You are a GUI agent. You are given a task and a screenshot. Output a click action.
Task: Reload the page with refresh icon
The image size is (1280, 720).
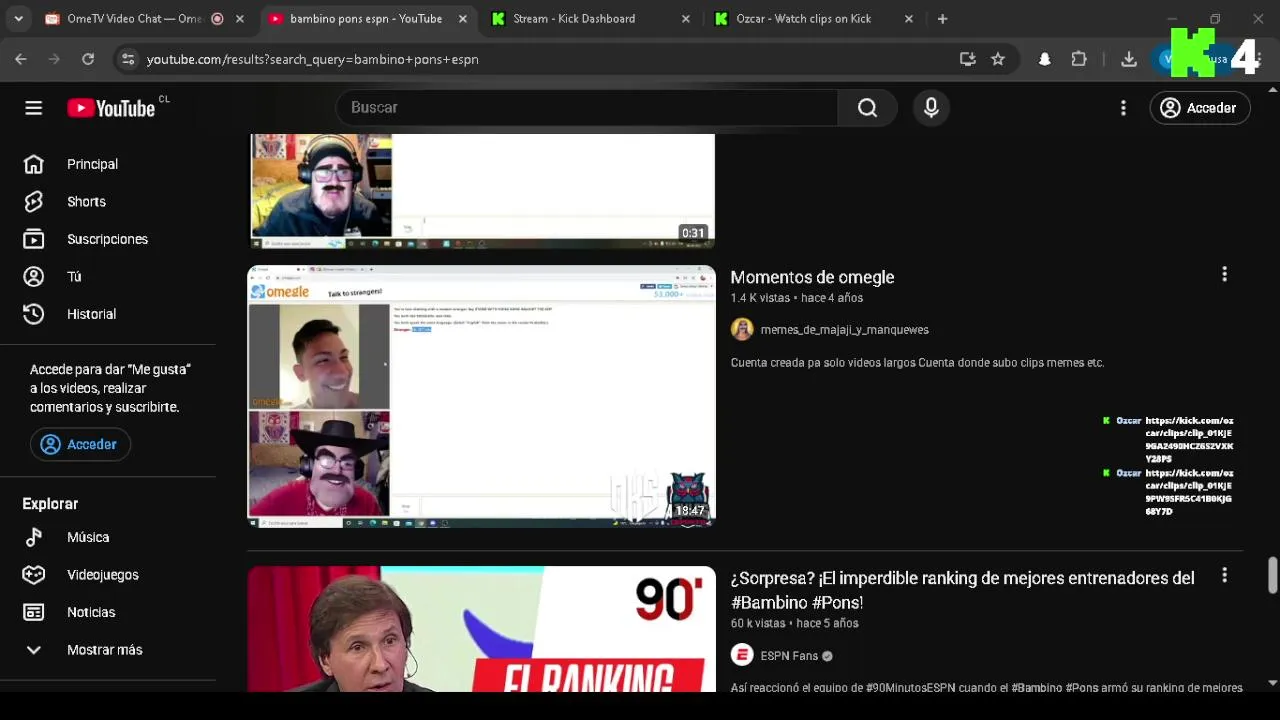pyautogui.click(x=88, y=59)
